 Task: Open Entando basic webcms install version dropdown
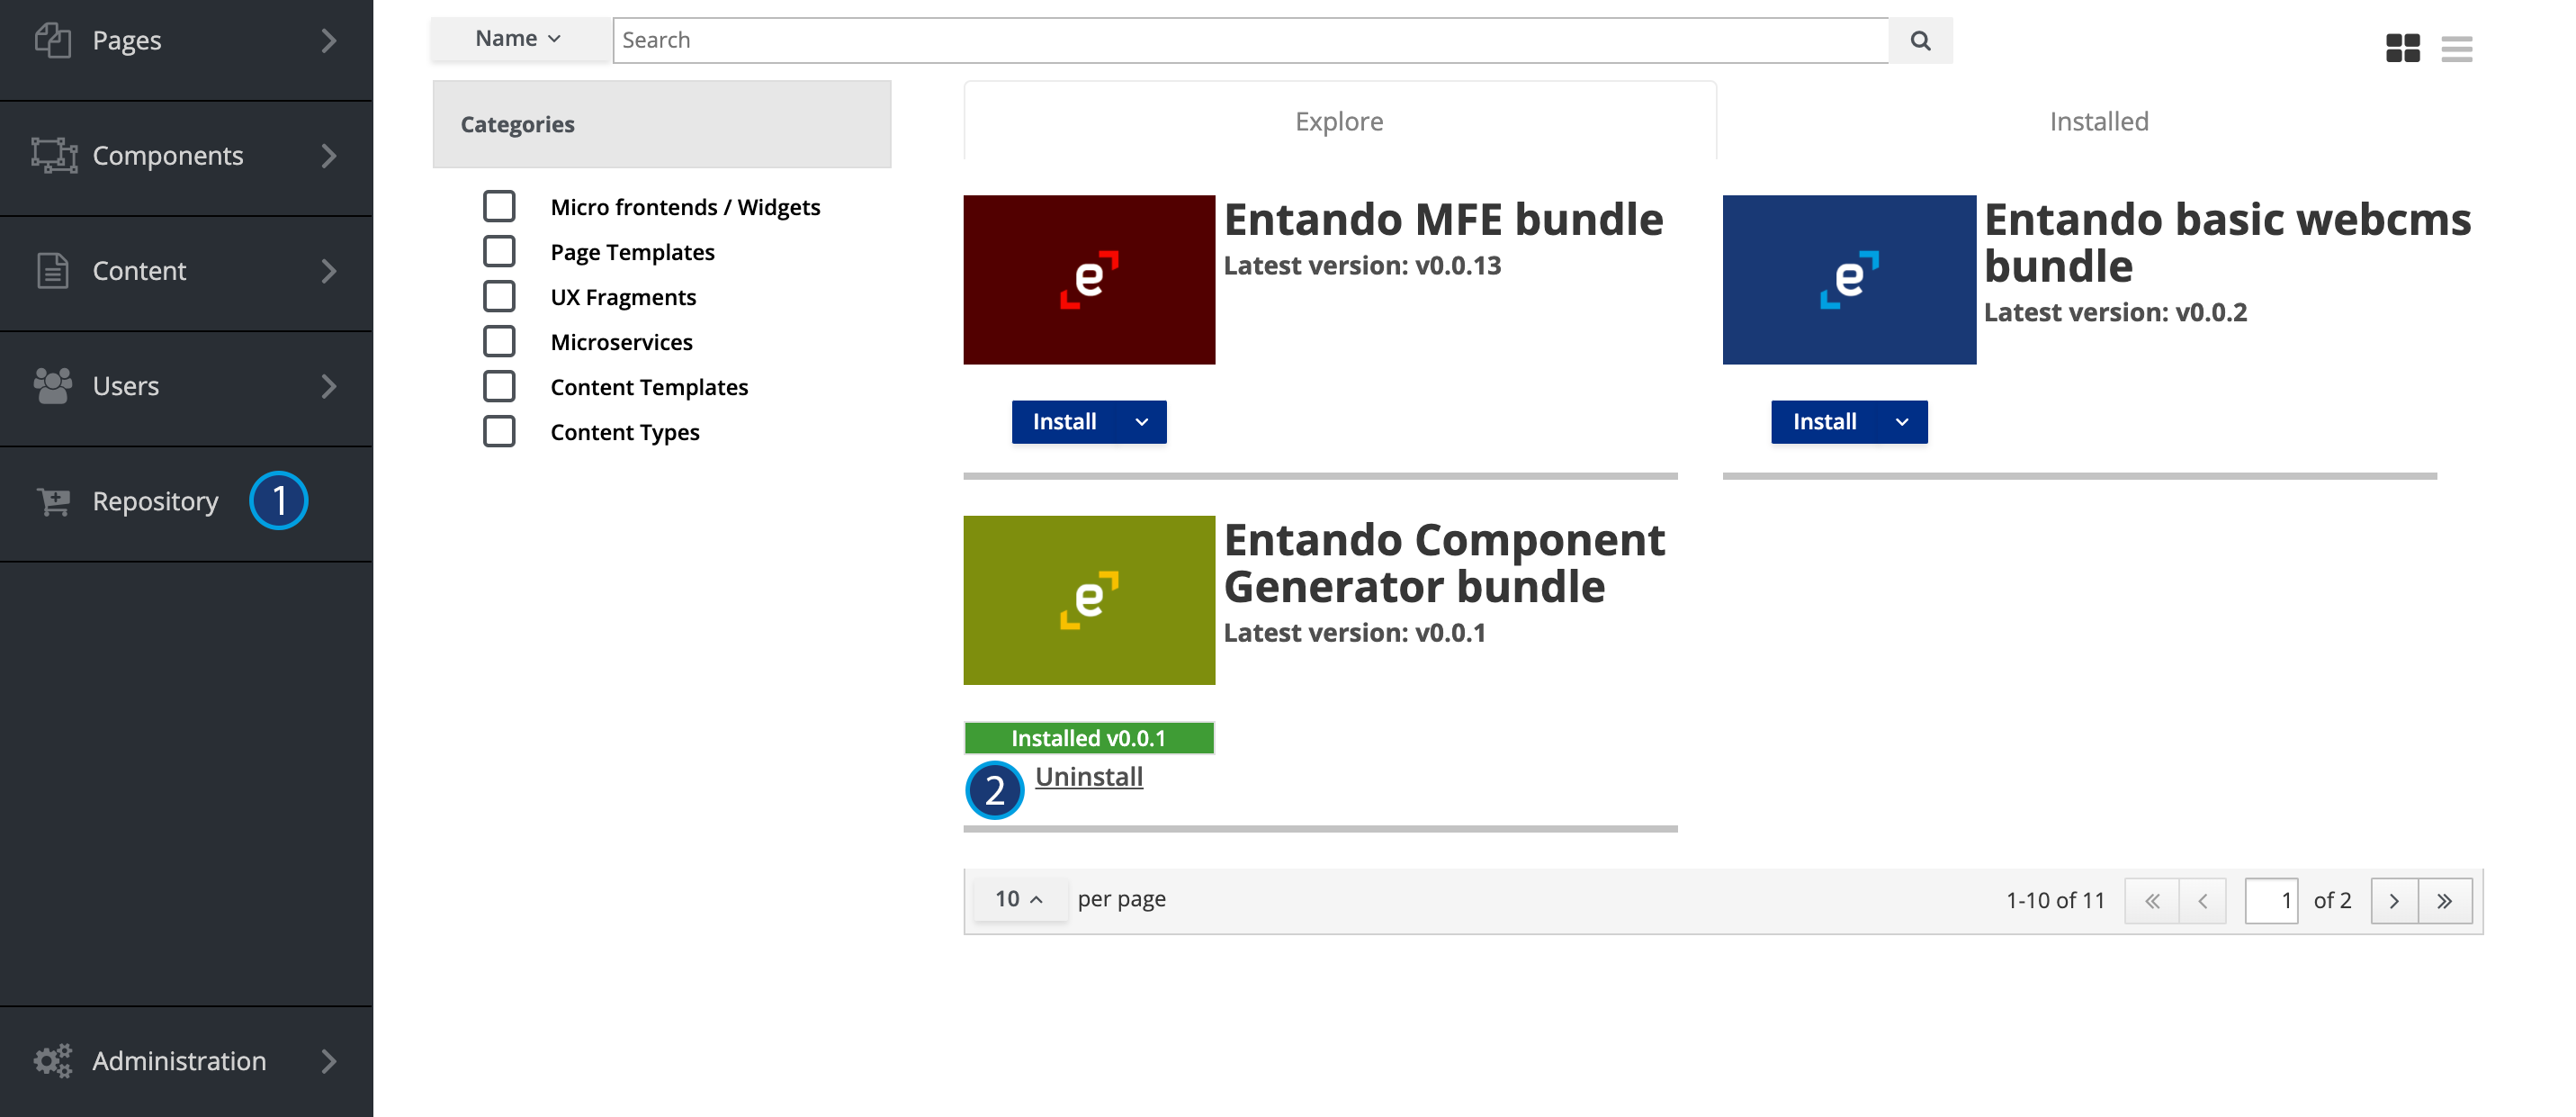1902,422
